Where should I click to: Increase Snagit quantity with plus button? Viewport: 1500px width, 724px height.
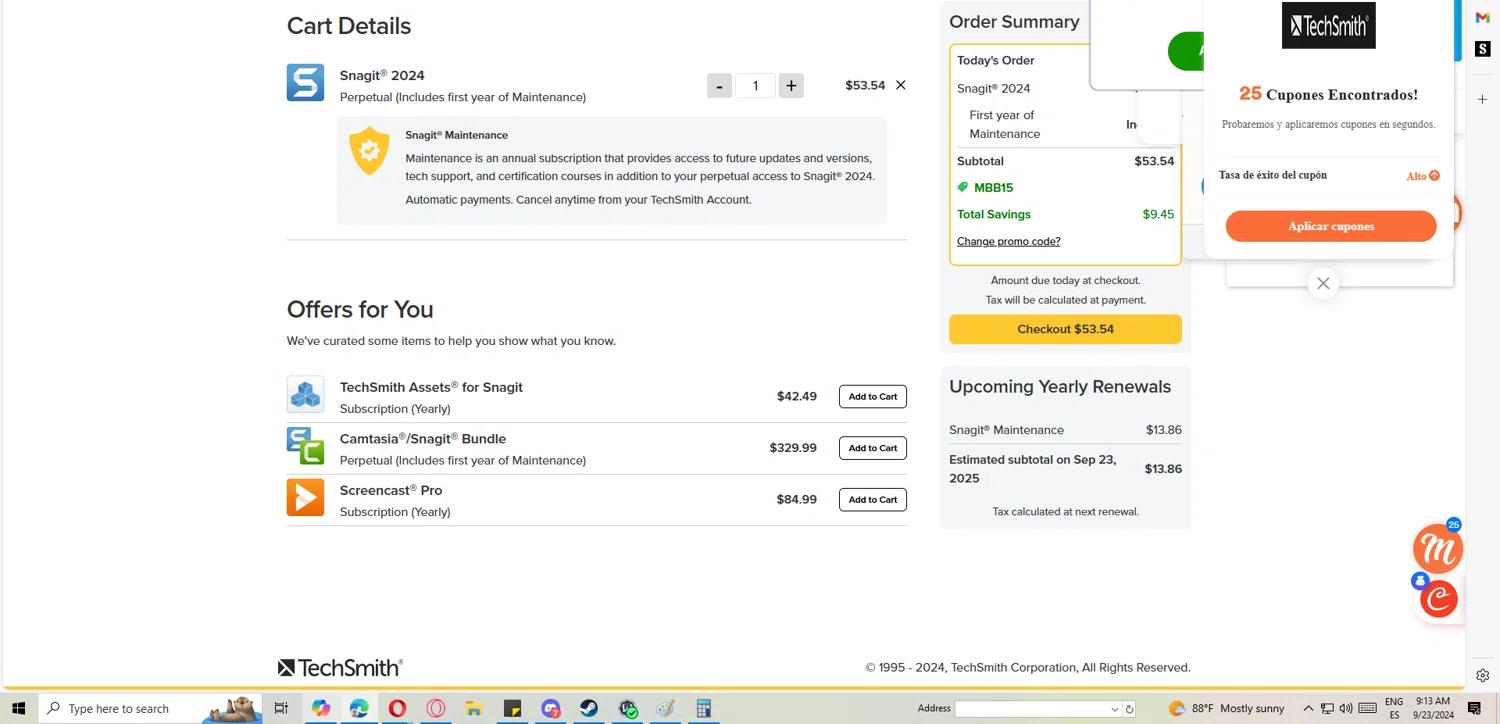(791, 86)
